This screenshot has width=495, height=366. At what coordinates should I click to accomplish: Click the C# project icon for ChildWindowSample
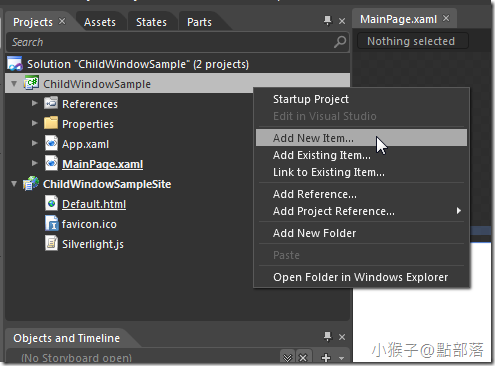click(31, 83)
